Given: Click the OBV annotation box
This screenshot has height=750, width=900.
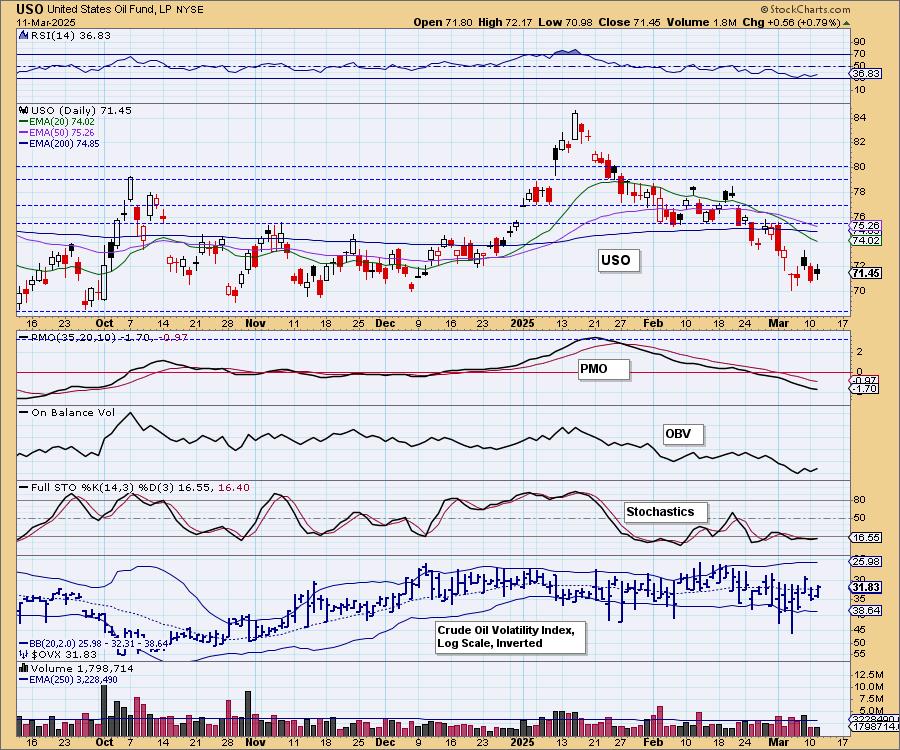Looking at the screenshot, I should (x=683, y=434).
